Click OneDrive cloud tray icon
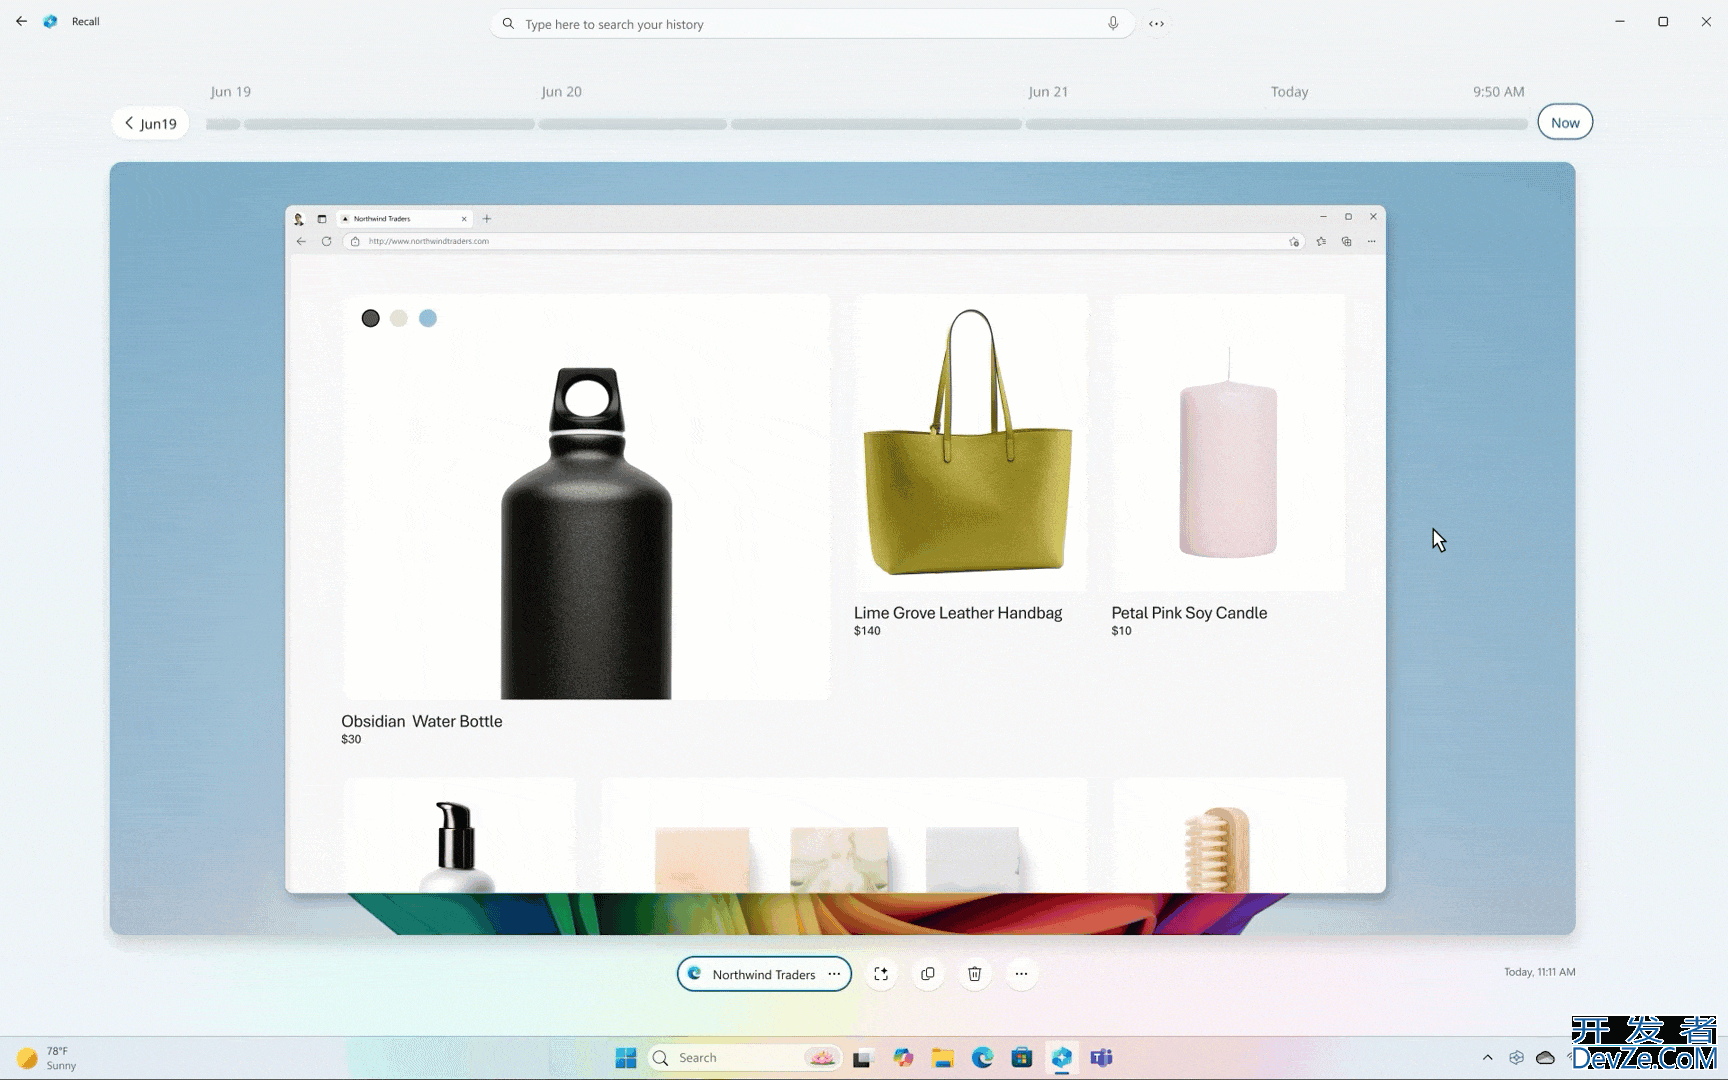The height and width of the screenshot is (1080, 1728). click(1545, 1058)
